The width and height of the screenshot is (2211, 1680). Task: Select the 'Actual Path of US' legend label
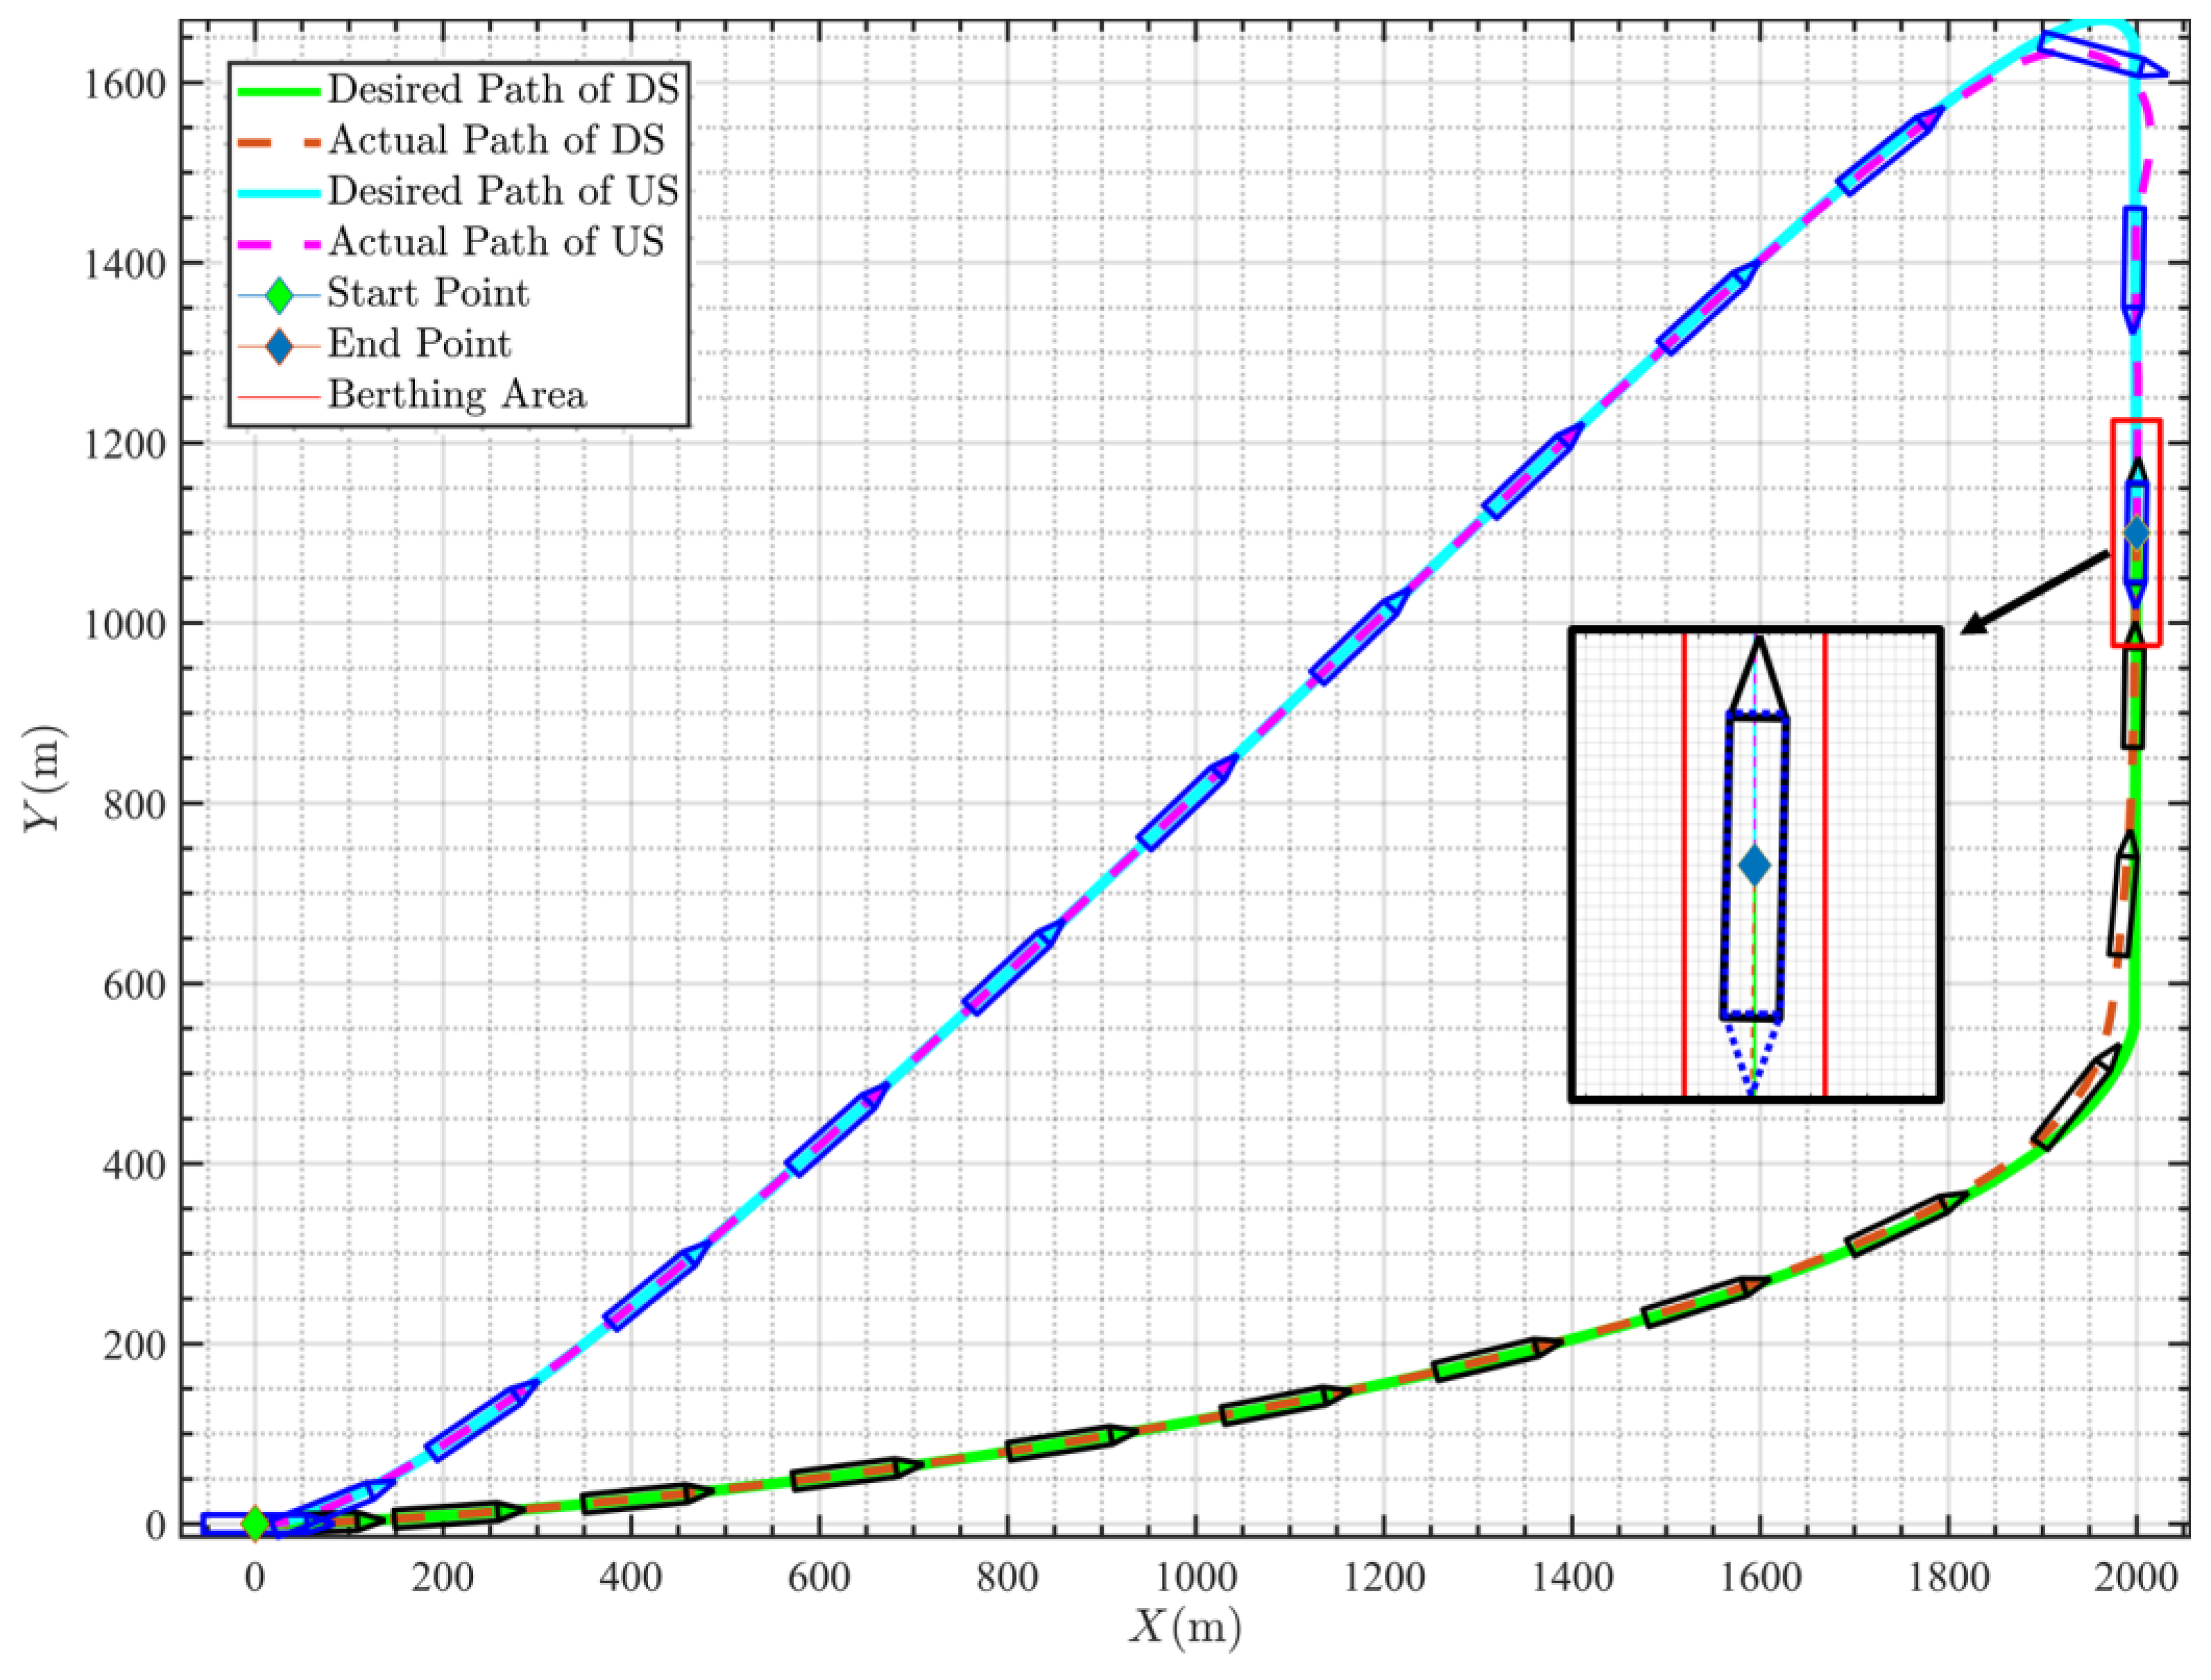pyautogui.click(x=496, y=242)
